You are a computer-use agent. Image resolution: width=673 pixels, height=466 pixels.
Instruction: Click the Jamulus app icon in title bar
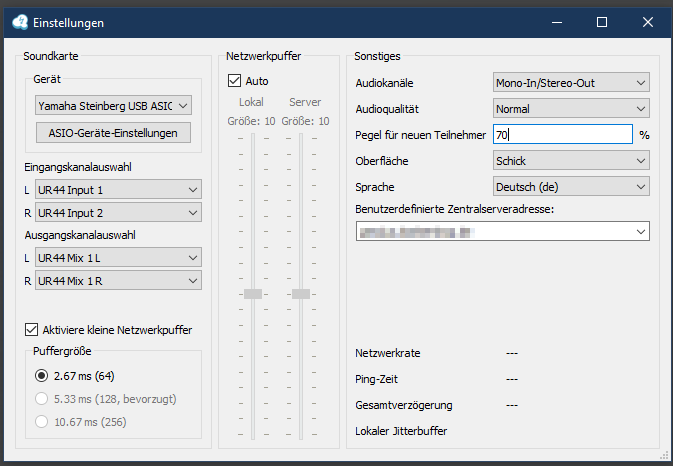coord(17,22)
